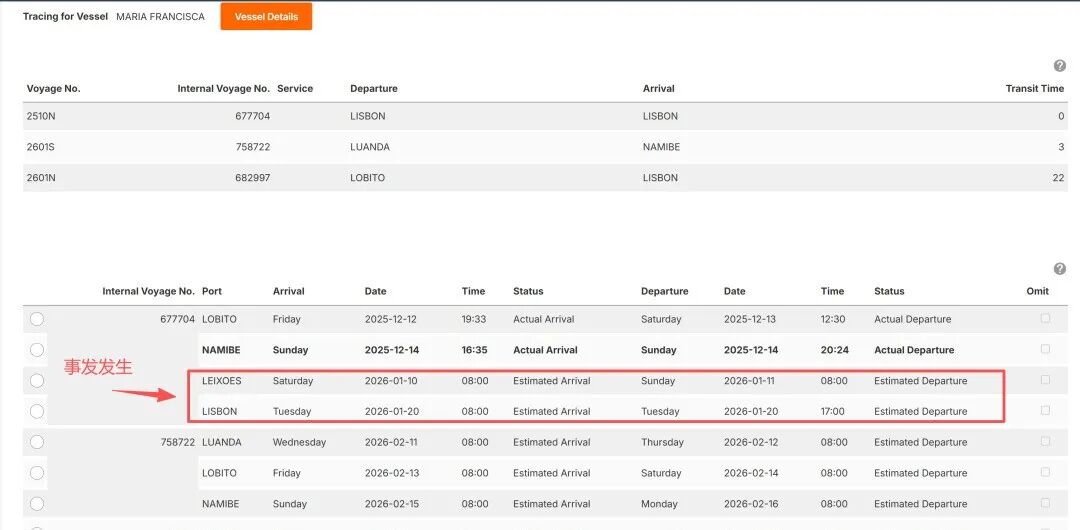Click arrival date 2025-12-12

(391, 319)
